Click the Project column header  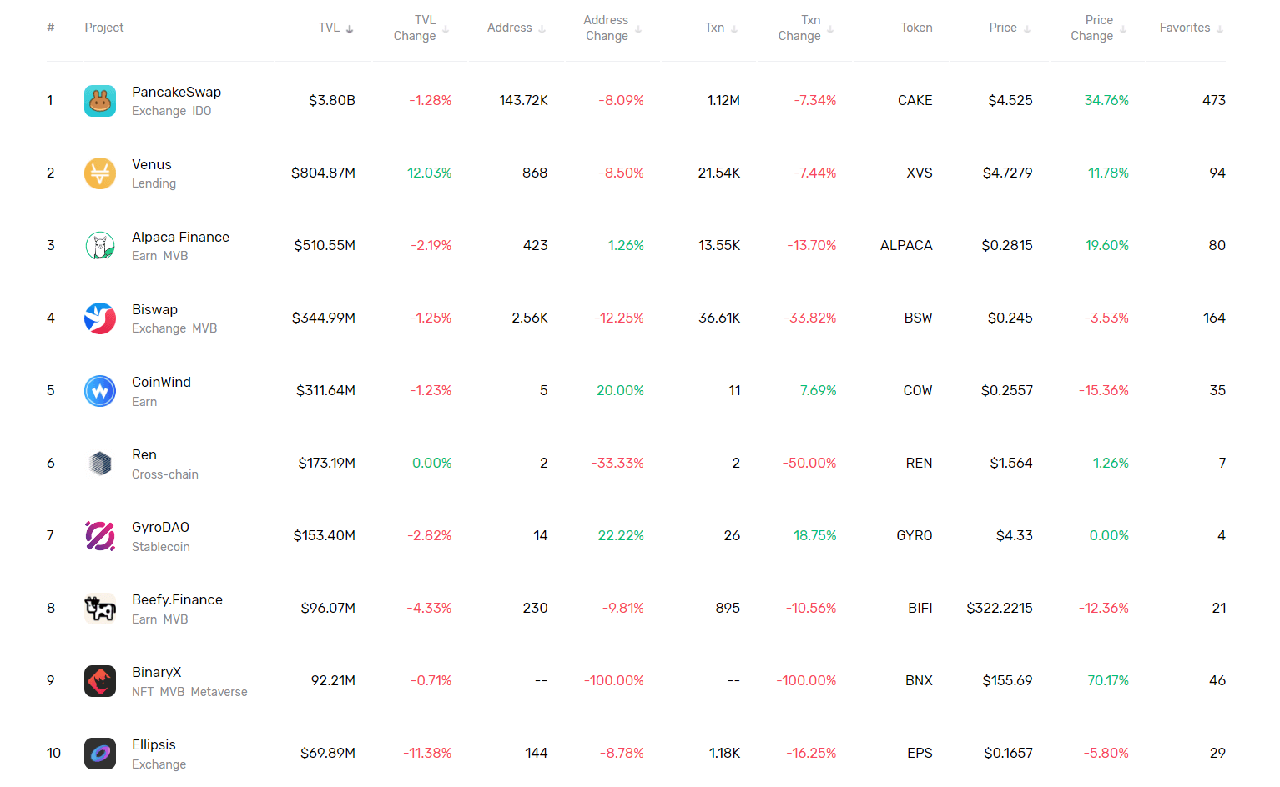[104, 28]
